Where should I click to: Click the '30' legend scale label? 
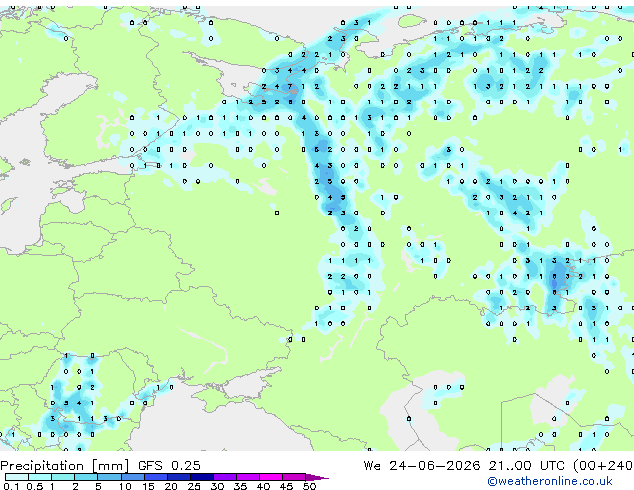tap(217, 486)
